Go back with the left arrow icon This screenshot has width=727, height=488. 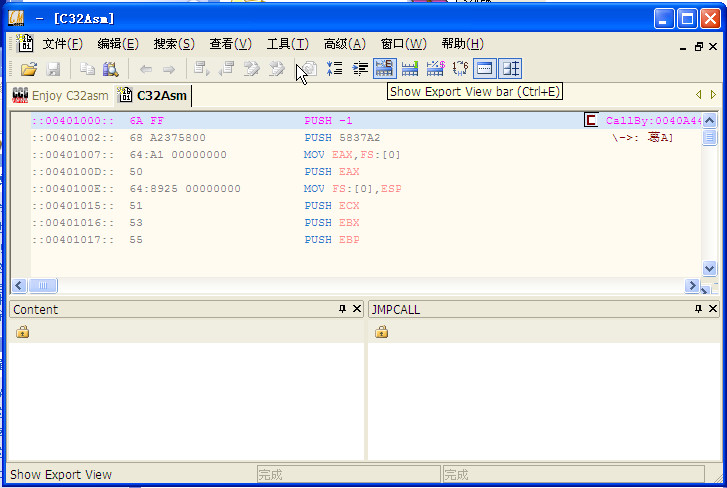coord(146,70)
